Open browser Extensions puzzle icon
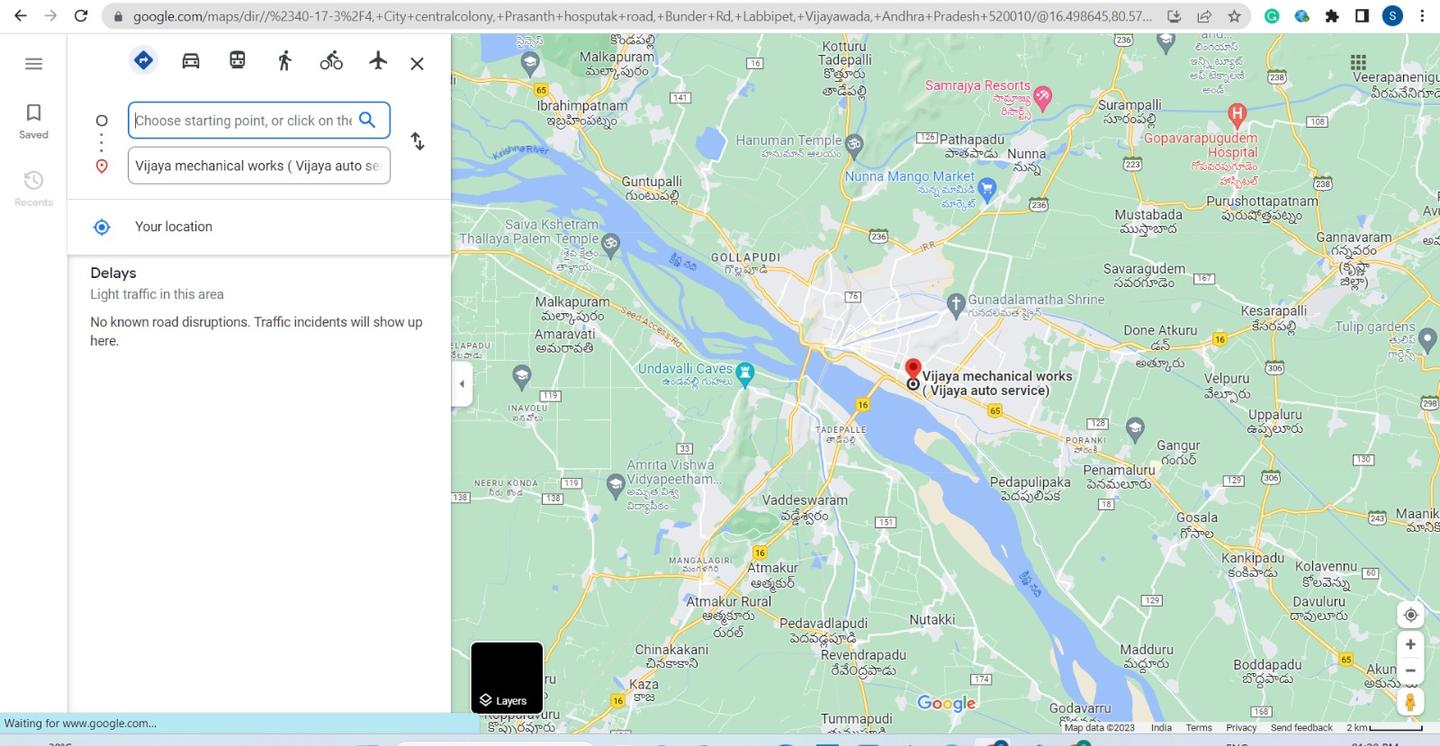Viewport: 1440px width, 746px height. 1332,16
